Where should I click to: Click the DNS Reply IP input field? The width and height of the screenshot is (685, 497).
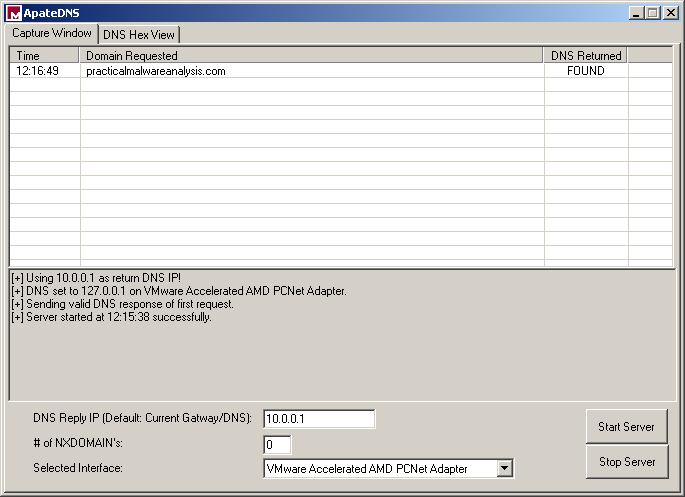[x=319, y=419]
